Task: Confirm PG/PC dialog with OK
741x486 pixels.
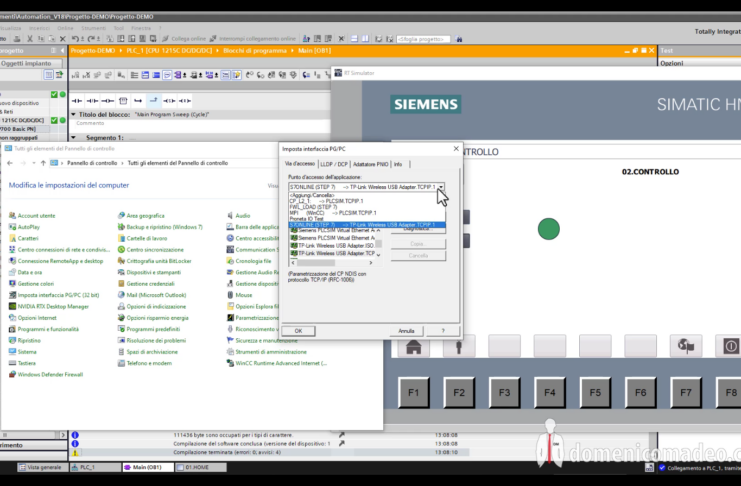Action: pyautogui.click(x=298, y=331)
